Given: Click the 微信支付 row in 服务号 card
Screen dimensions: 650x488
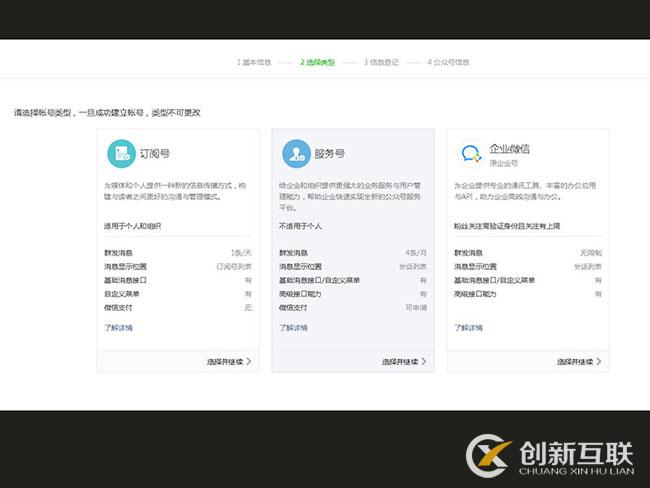Looking at the screenshot, I should (x=353, y=307).
